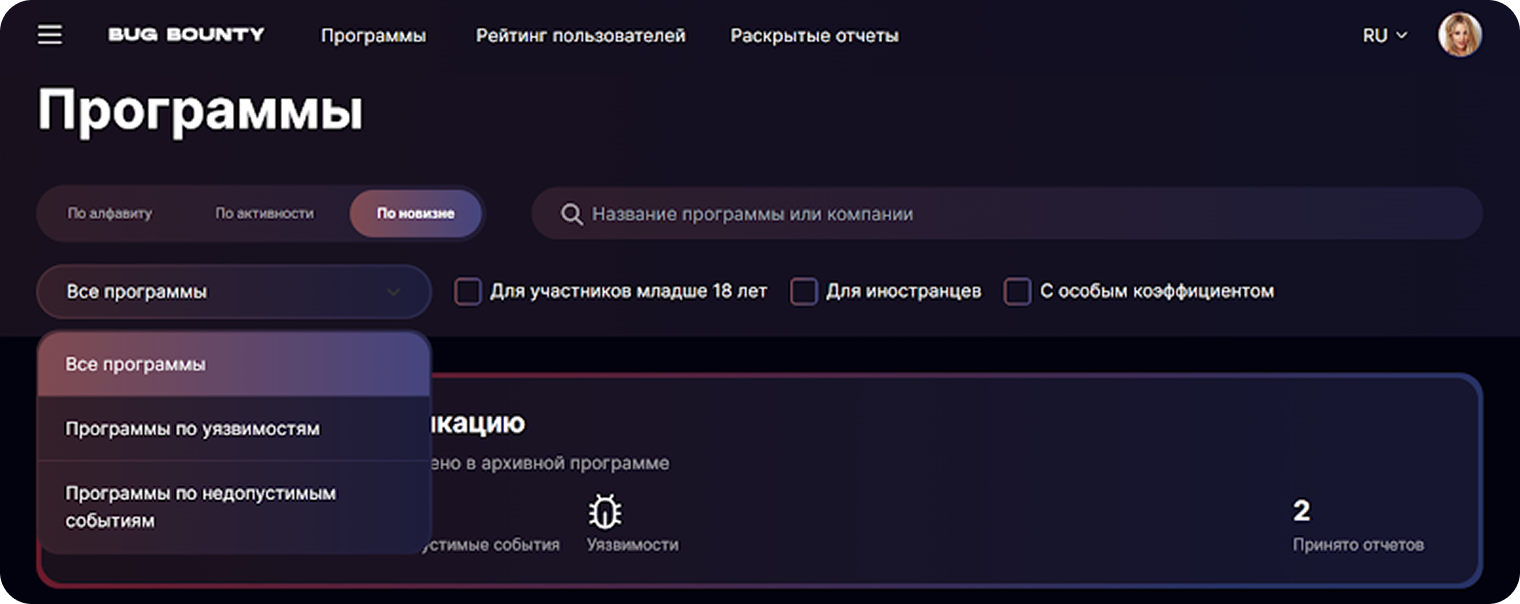Toggle Для иностранцев checkbox
This screenshot has width=1520, height=604.
point(803,292)
